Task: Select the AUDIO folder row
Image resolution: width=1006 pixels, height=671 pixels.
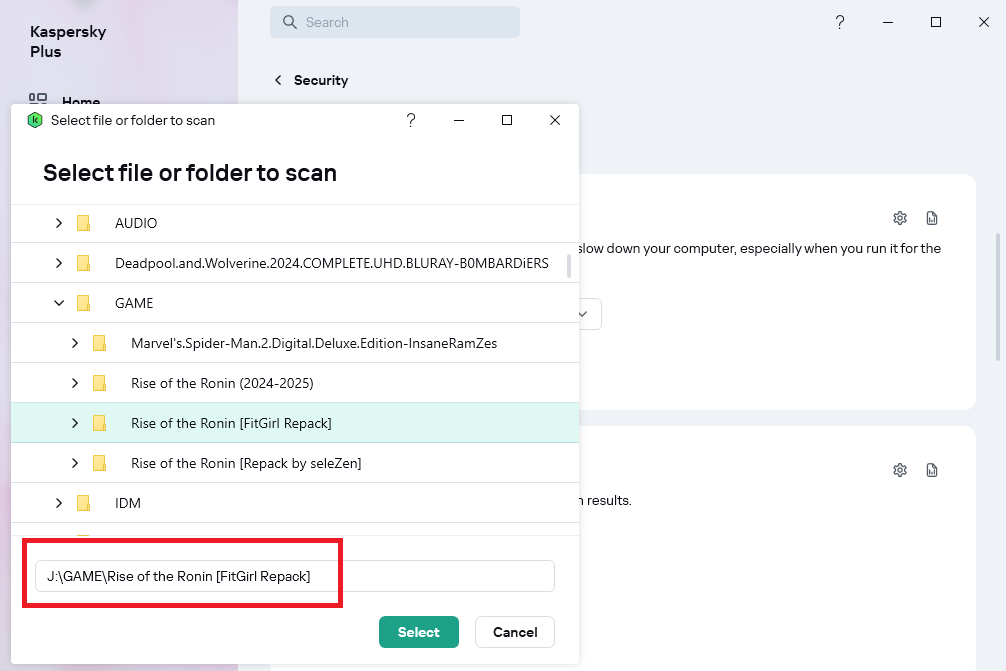Action: click(x=295, y=223)
